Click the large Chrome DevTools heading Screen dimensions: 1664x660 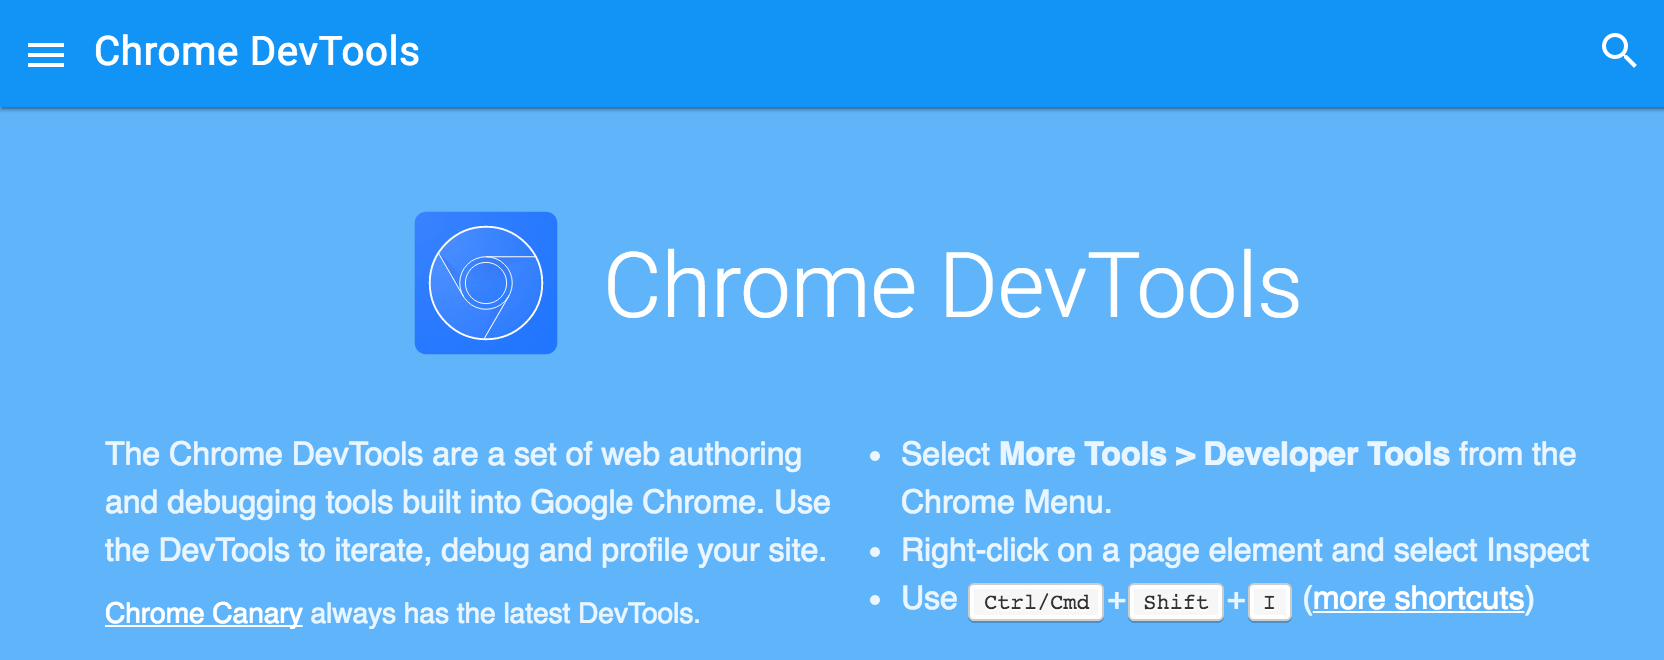tap(953, 286)
